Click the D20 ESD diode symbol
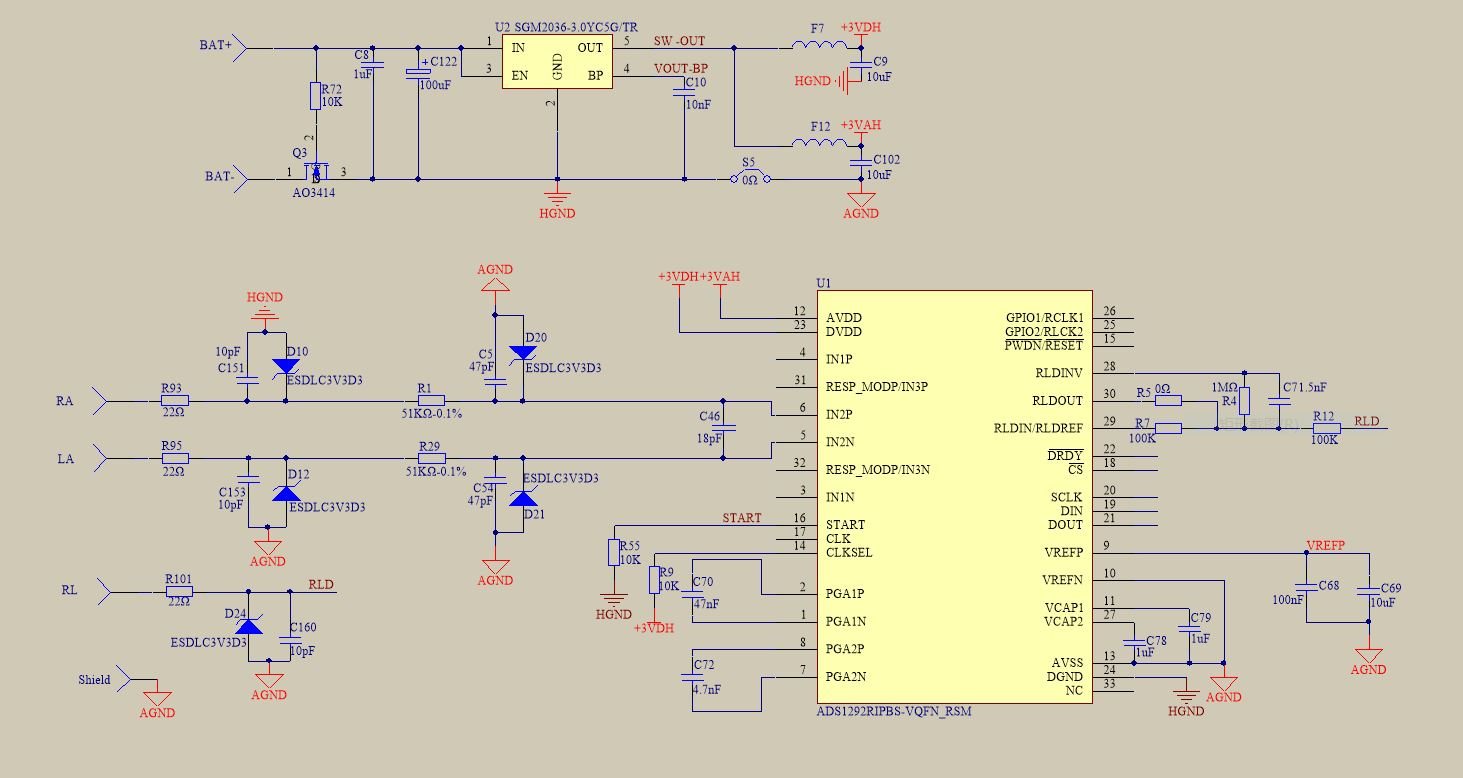This screenshot has width=1463, height=778. click(523, 352)
